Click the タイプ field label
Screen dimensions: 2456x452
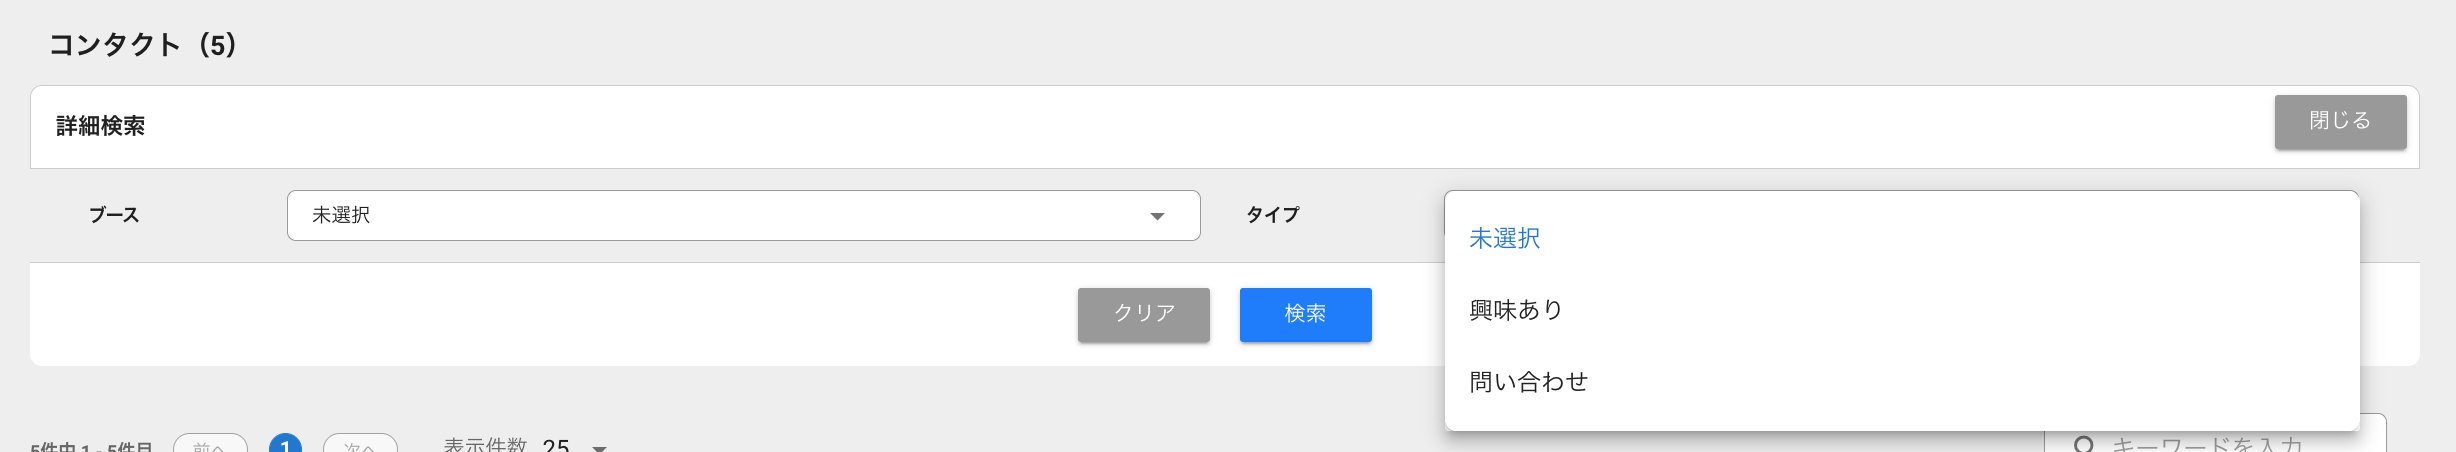[x=1272, y=215]
